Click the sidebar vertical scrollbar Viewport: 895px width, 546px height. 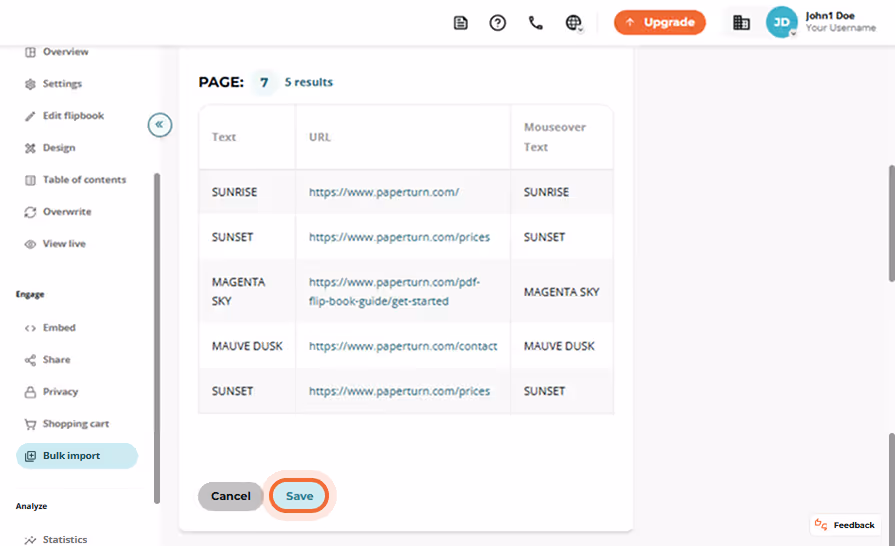click(x=157, y=338)
